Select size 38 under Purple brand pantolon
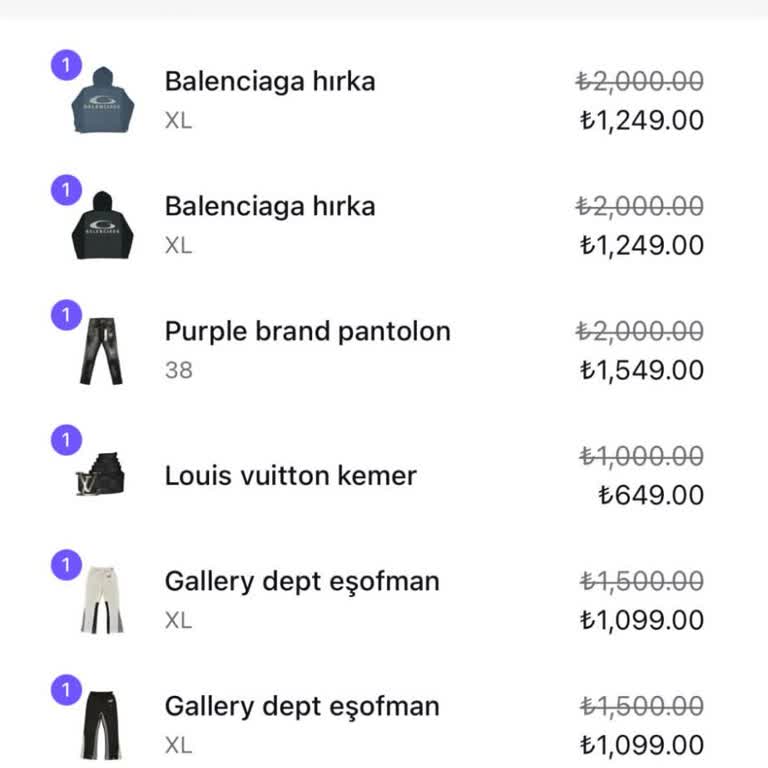Image resolution: width=768 pixels, height=768 pixels. [x=179, y=371]
